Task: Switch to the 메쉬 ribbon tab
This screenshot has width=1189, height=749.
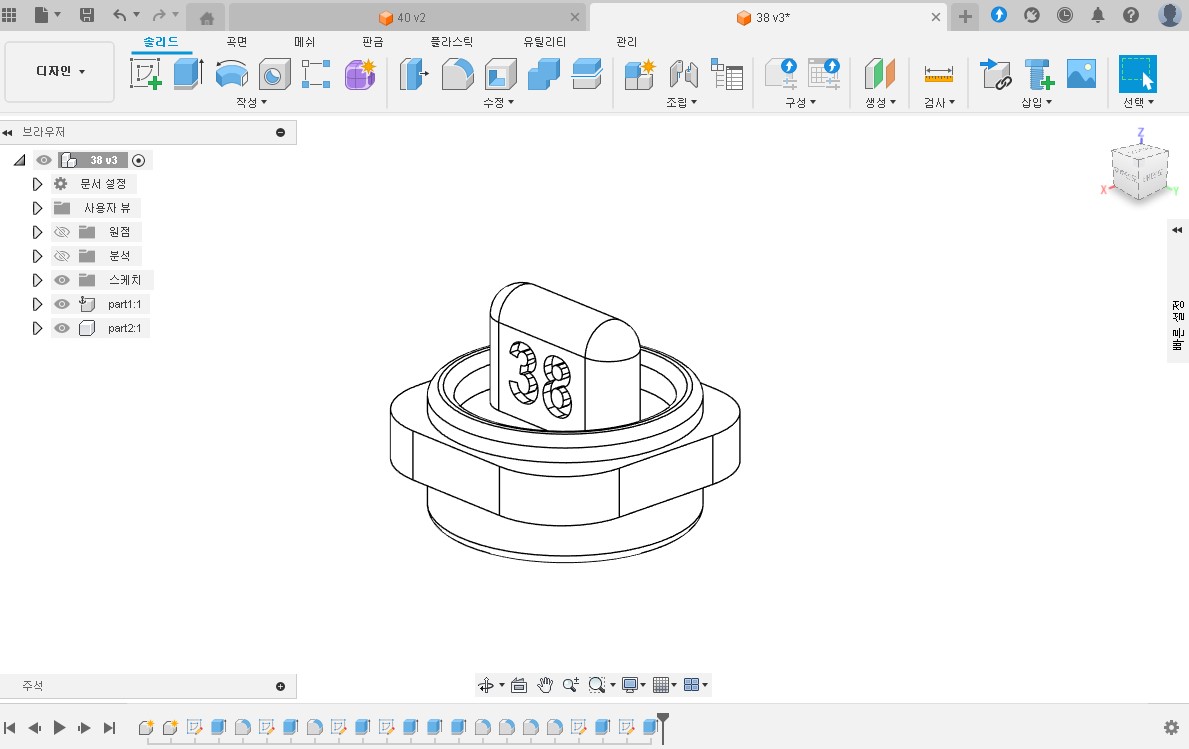Action: click(x=304, y=42)
